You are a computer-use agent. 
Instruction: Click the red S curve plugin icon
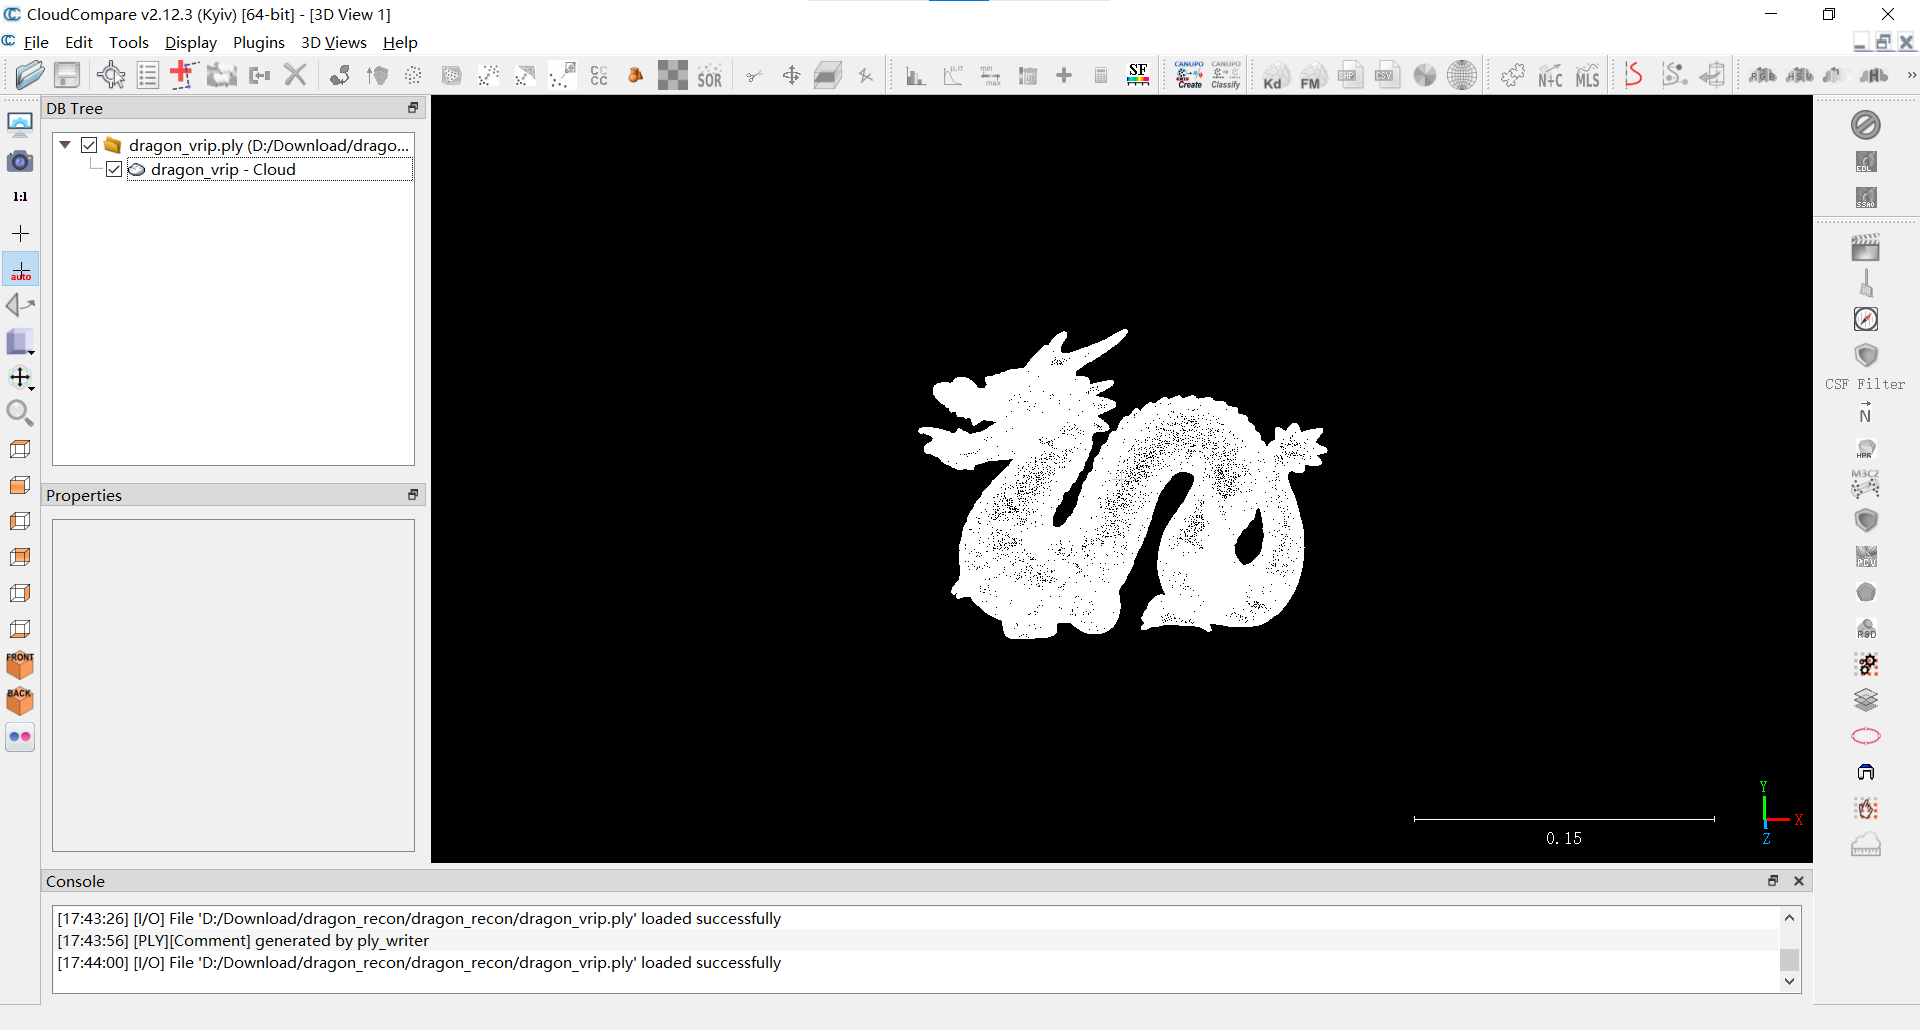[x=1634, y=75]
